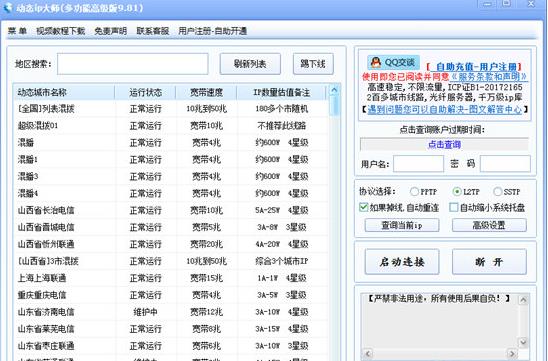Screen dimensions: 548x361
Task: Select the 上海上海联通 row
Action: click(171, 278)
